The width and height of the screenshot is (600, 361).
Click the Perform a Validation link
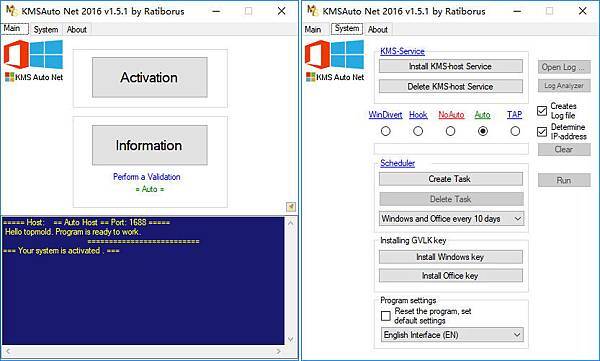pyautogui.click(x=147, y=177)
